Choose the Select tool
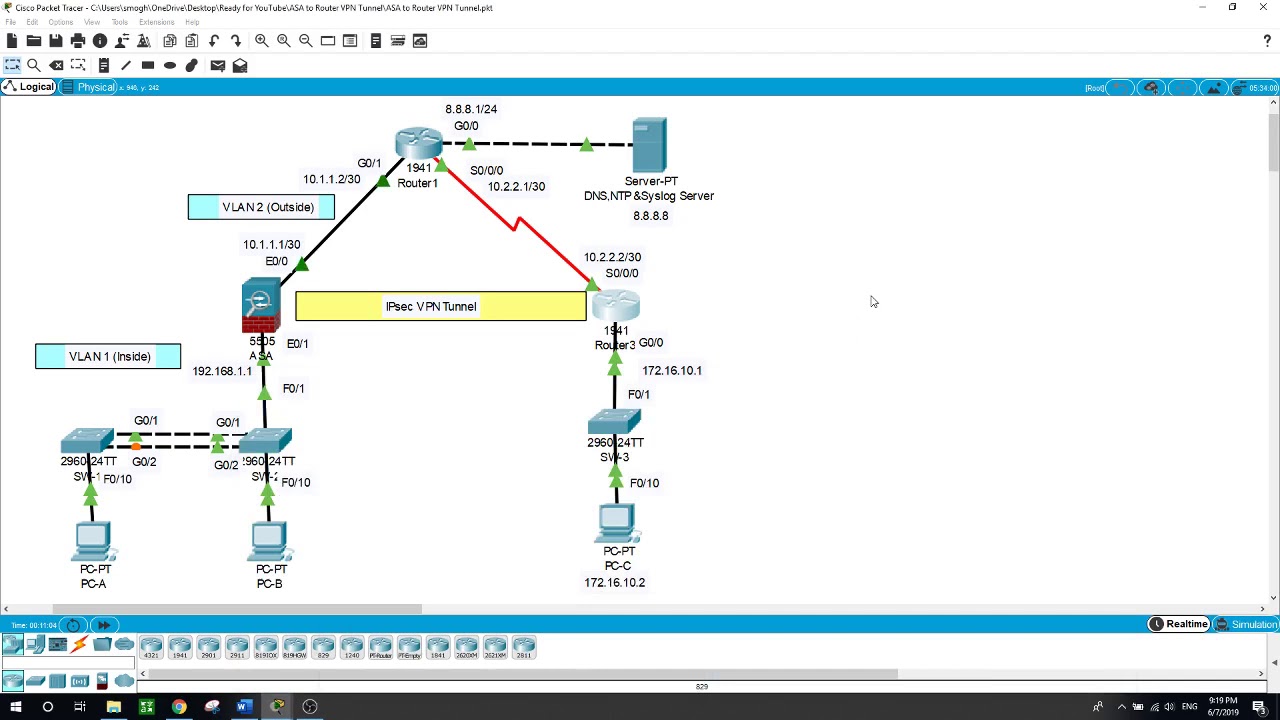The width and height of the screenshot is (1280, 720). click(x=12, y=65)
